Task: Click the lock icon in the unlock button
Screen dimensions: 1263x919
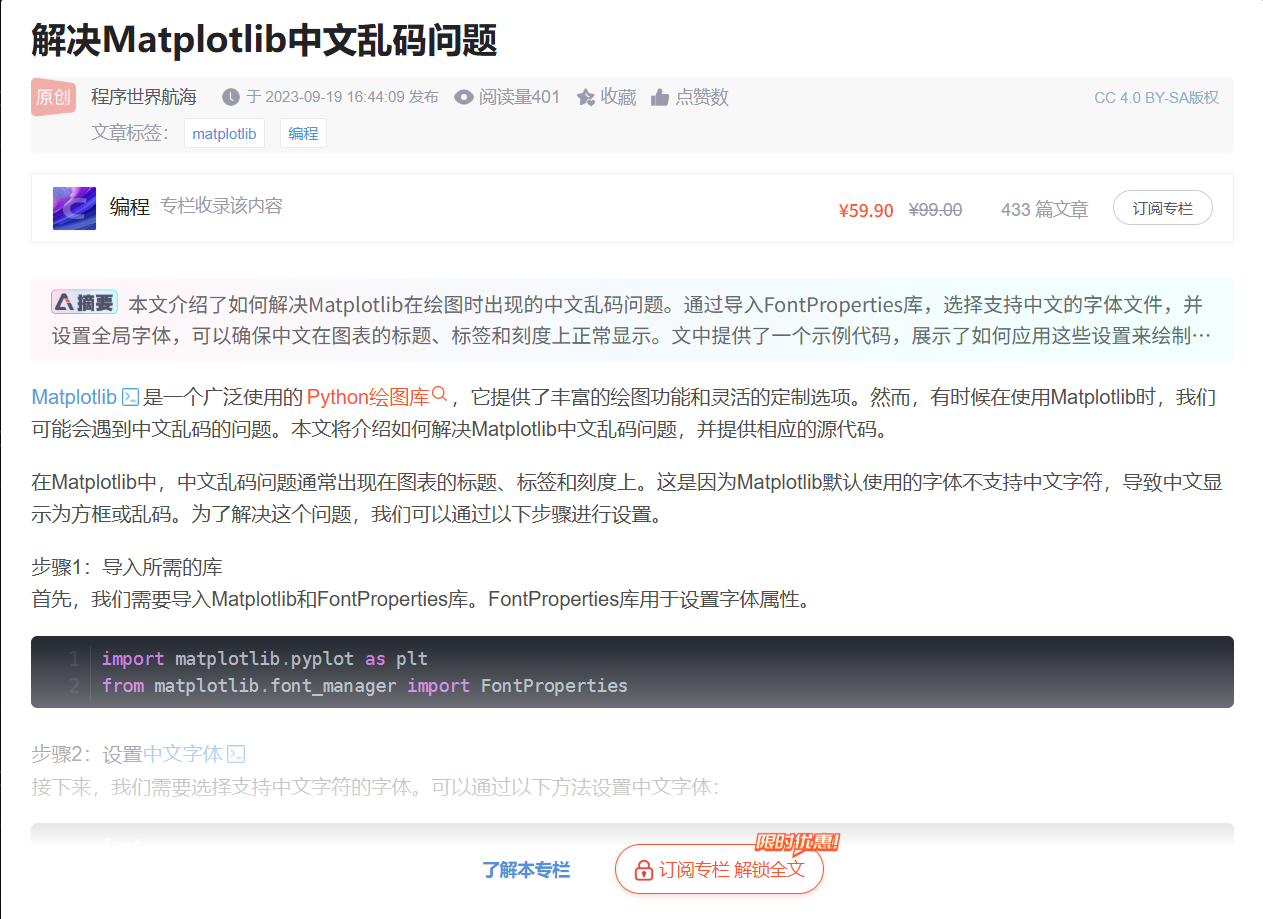Action: point(644,870)
